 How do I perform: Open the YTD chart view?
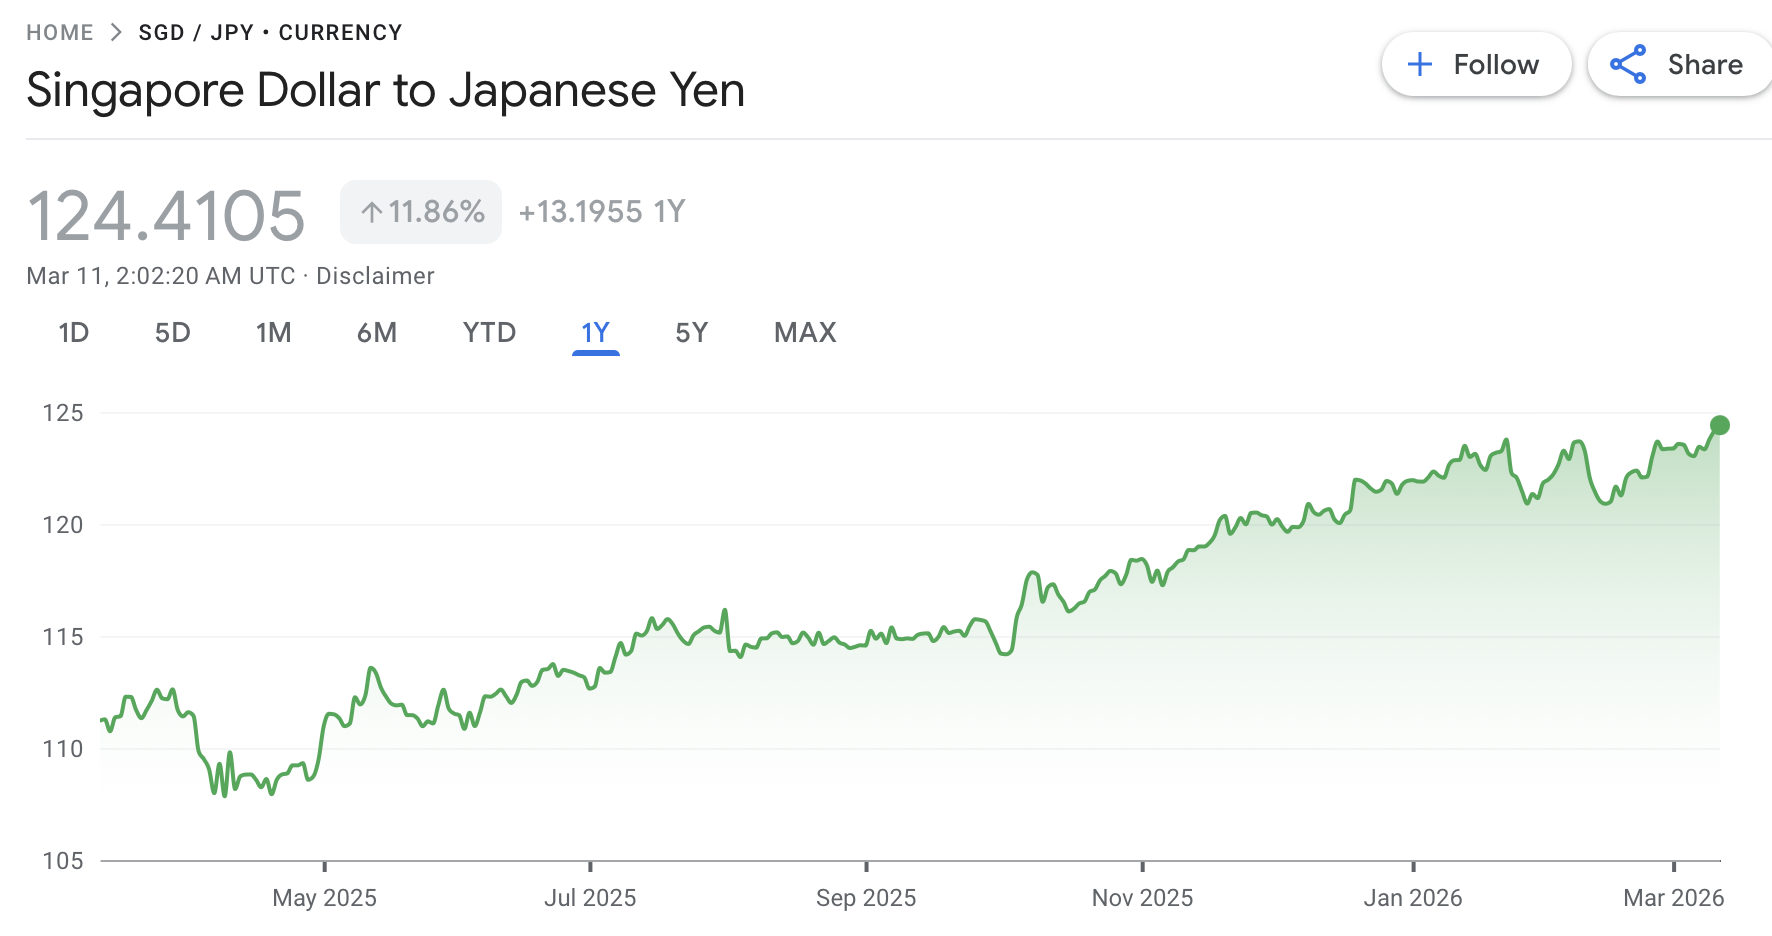point(489,332)
